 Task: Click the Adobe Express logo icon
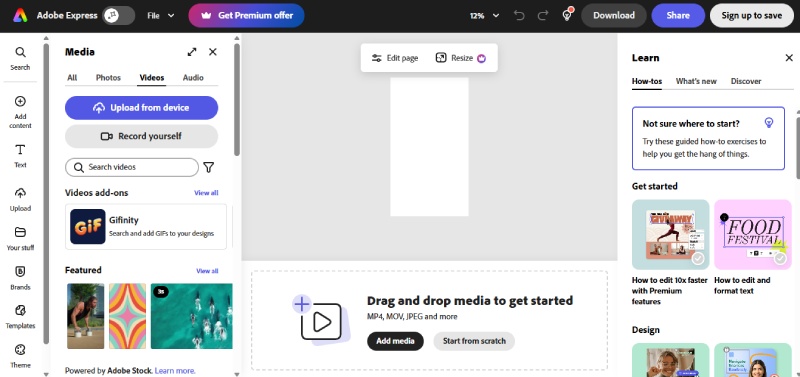tap(20, 15)
